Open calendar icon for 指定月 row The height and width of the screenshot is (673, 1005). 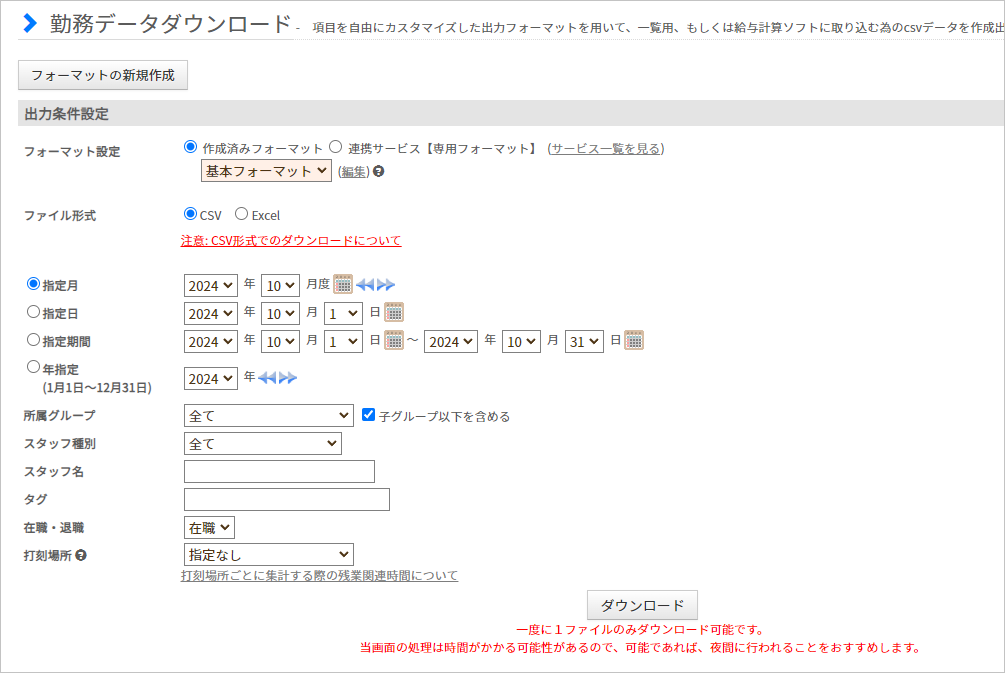[x=343, y=284]
